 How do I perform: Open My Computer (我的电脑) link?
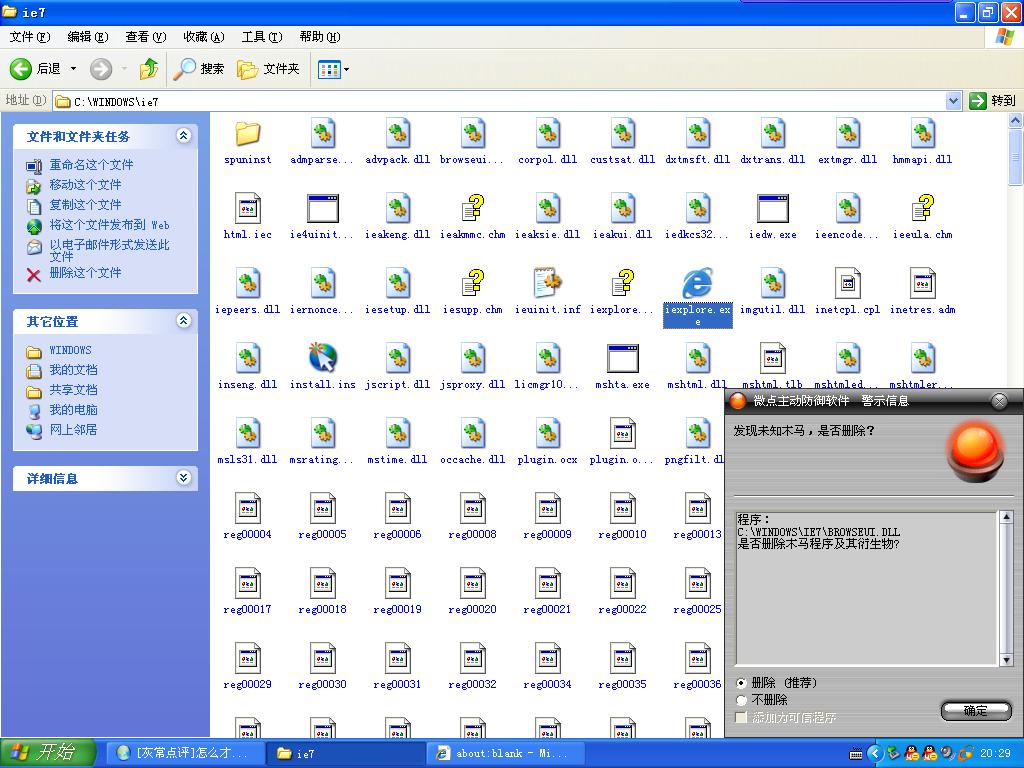[x=73, y=410]
